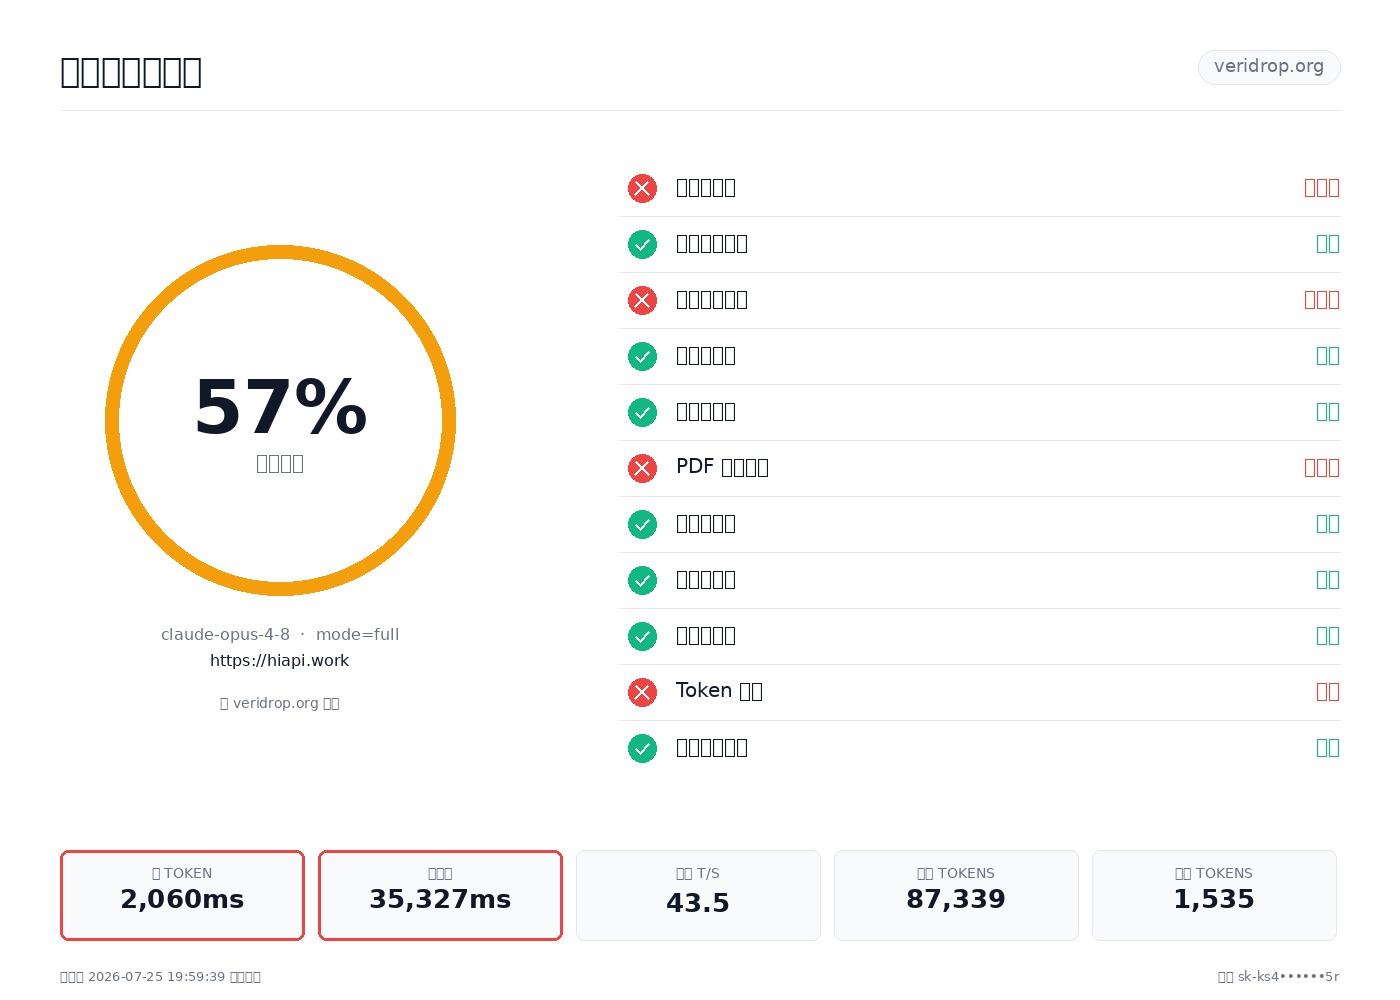Select the 43.5 T/S stat card

(698, 895)
